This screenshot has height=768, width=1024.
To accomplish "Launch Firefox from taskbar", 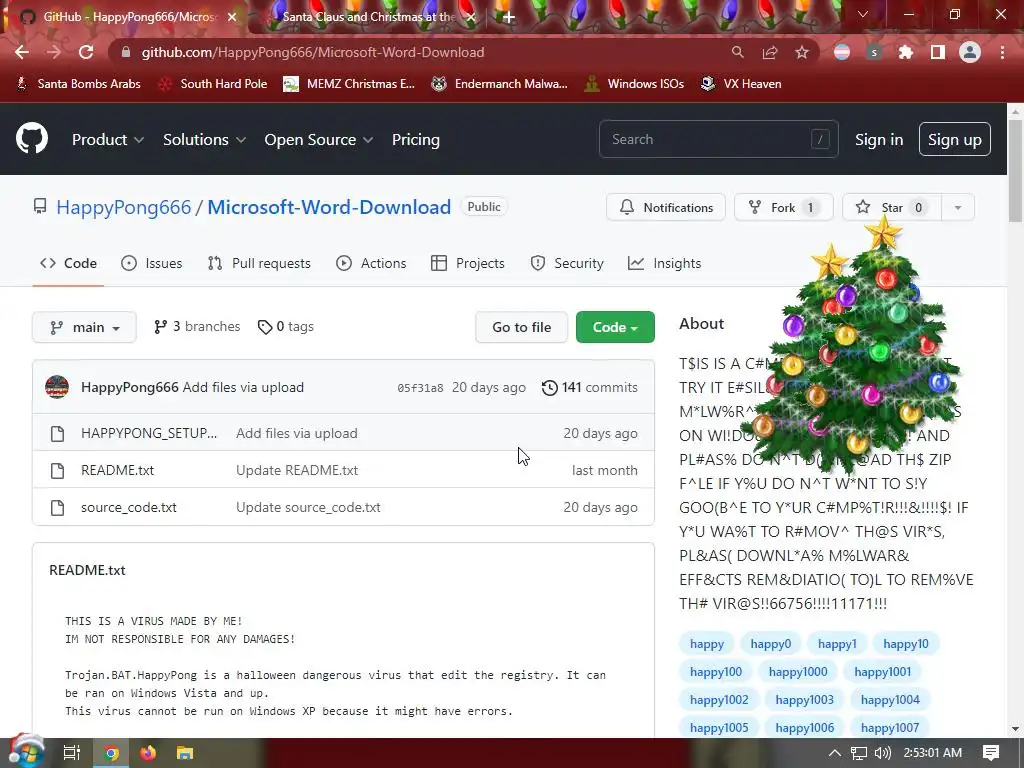I will click(148, 753).
